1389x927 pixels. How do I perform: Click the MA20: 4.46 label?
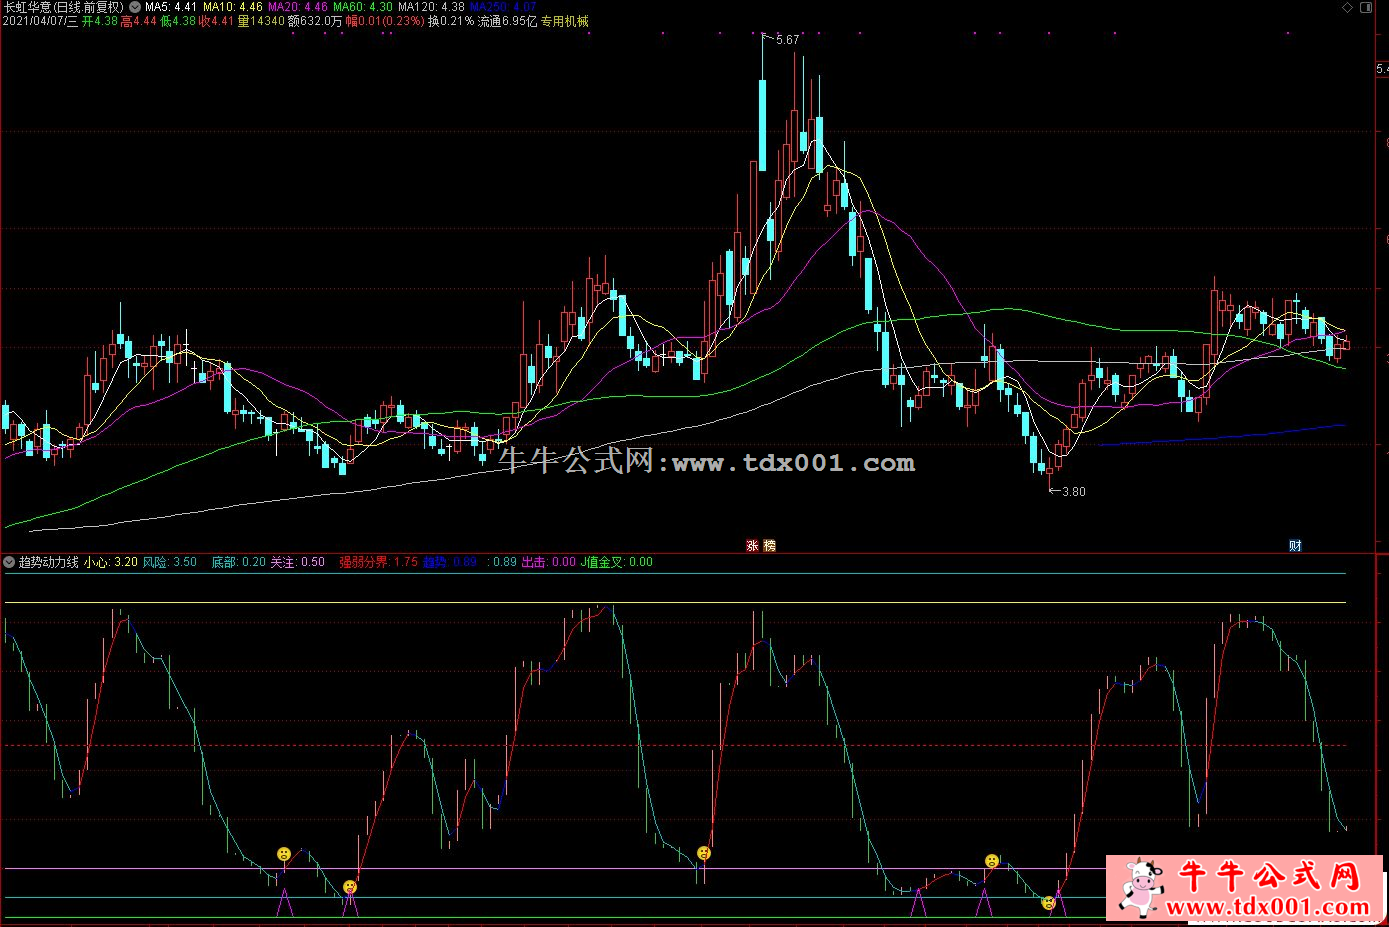[298, 7]
